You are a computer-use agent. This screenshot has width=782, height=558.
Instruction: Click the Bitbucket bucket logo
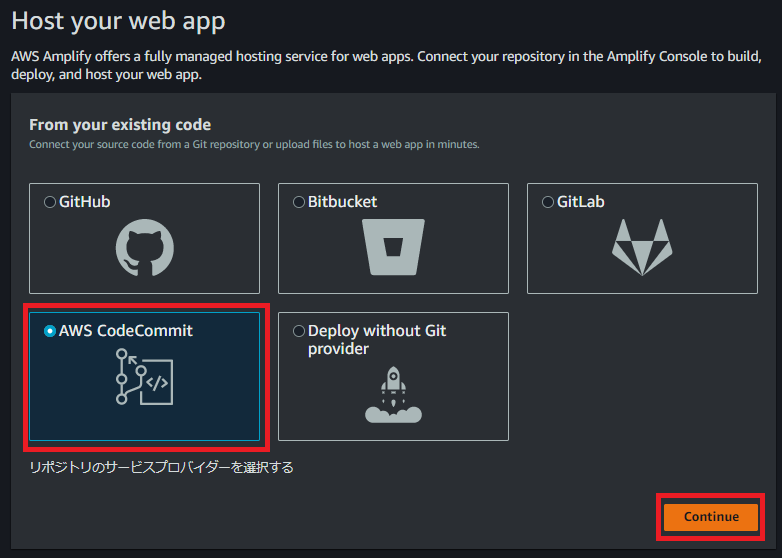click(x=393, y=247)
